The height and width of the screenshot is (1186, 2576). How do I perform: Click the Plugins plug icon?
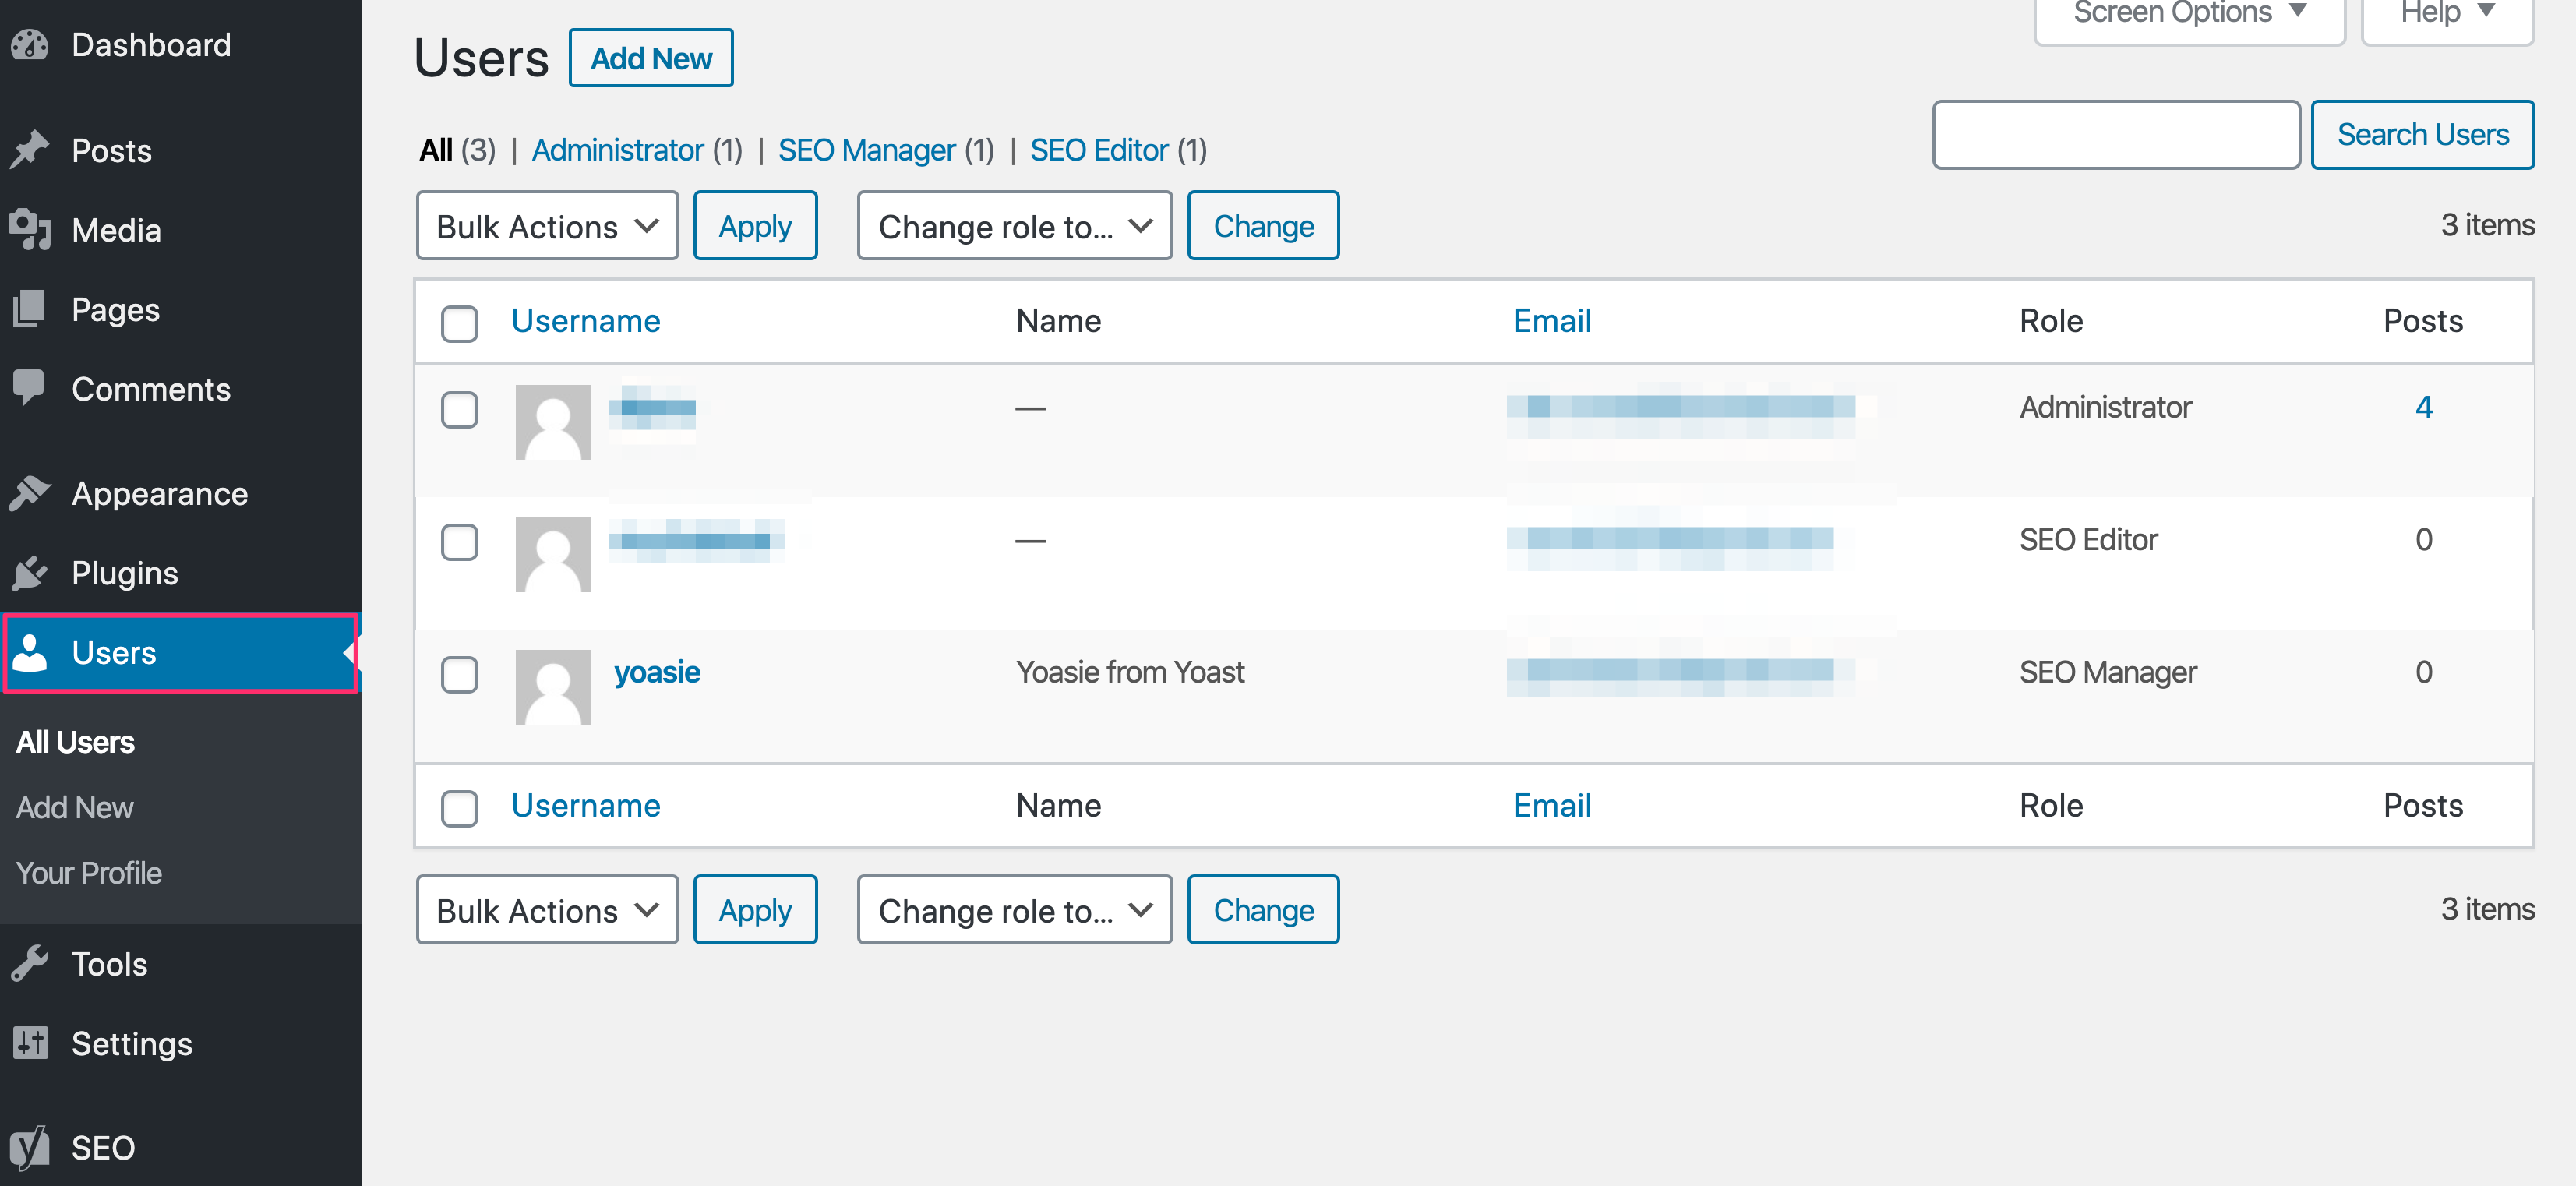coord(30,573)
